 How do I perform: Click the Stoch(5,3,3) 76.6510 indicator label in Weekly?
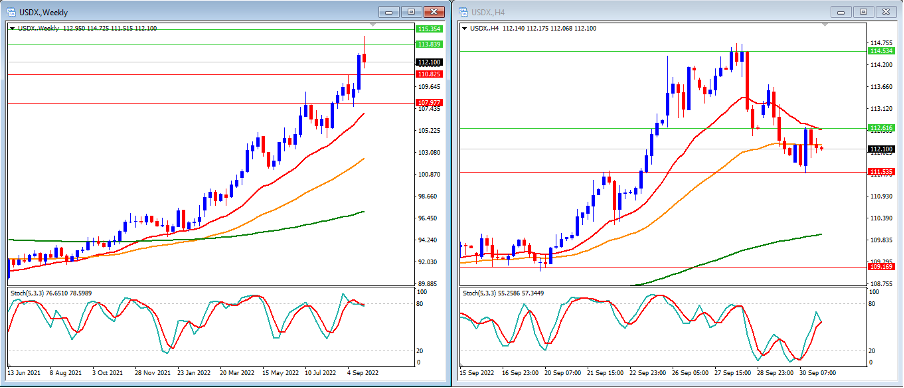(x=51, y=293)
